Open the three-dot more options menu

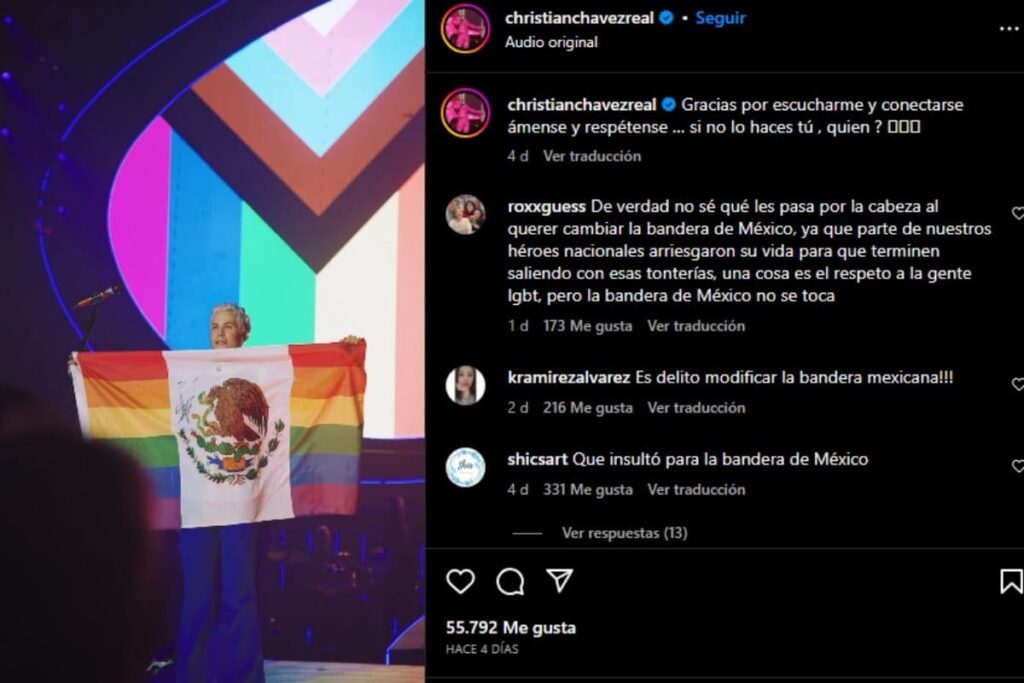[x=1009, y=29]
